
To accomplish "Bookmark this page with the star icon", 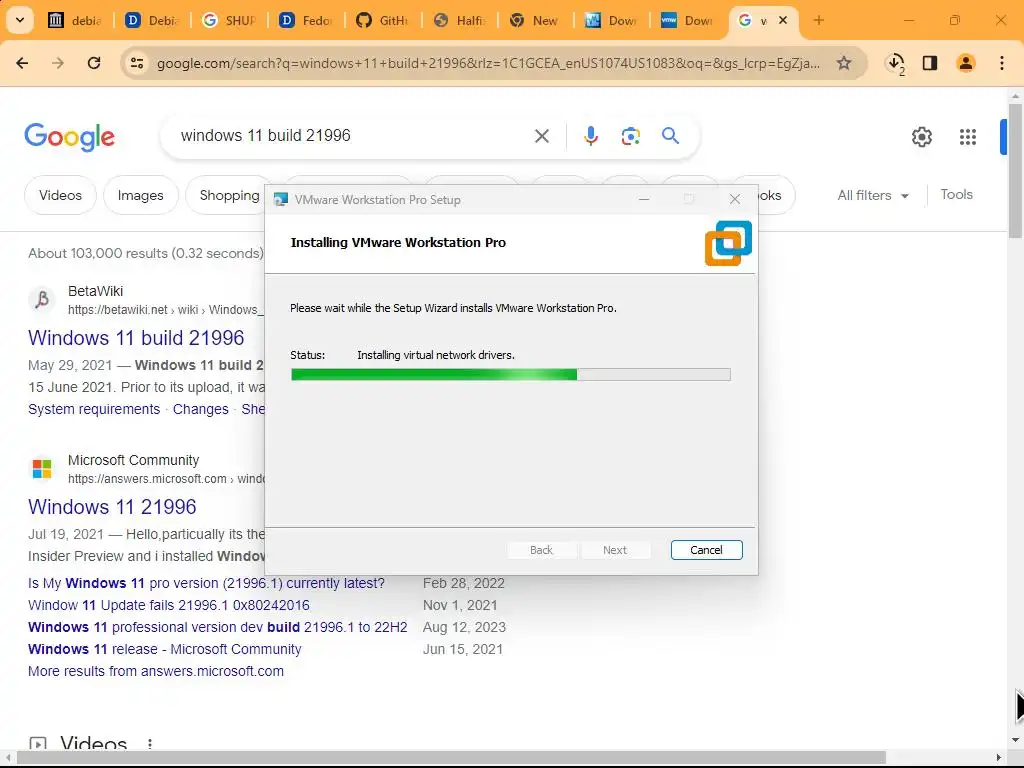I will click(844, 63).
